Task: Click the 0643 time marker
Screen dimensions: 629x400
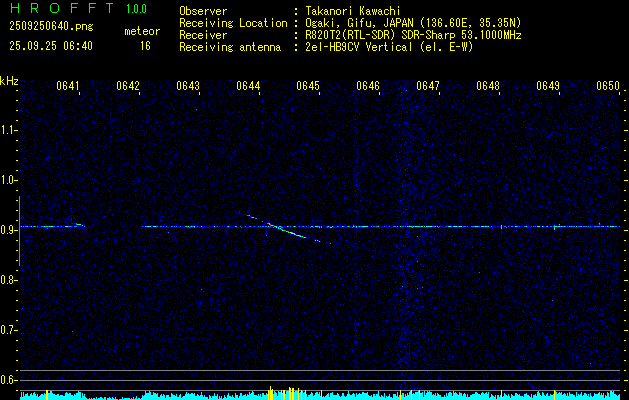Action: [188, 86]
